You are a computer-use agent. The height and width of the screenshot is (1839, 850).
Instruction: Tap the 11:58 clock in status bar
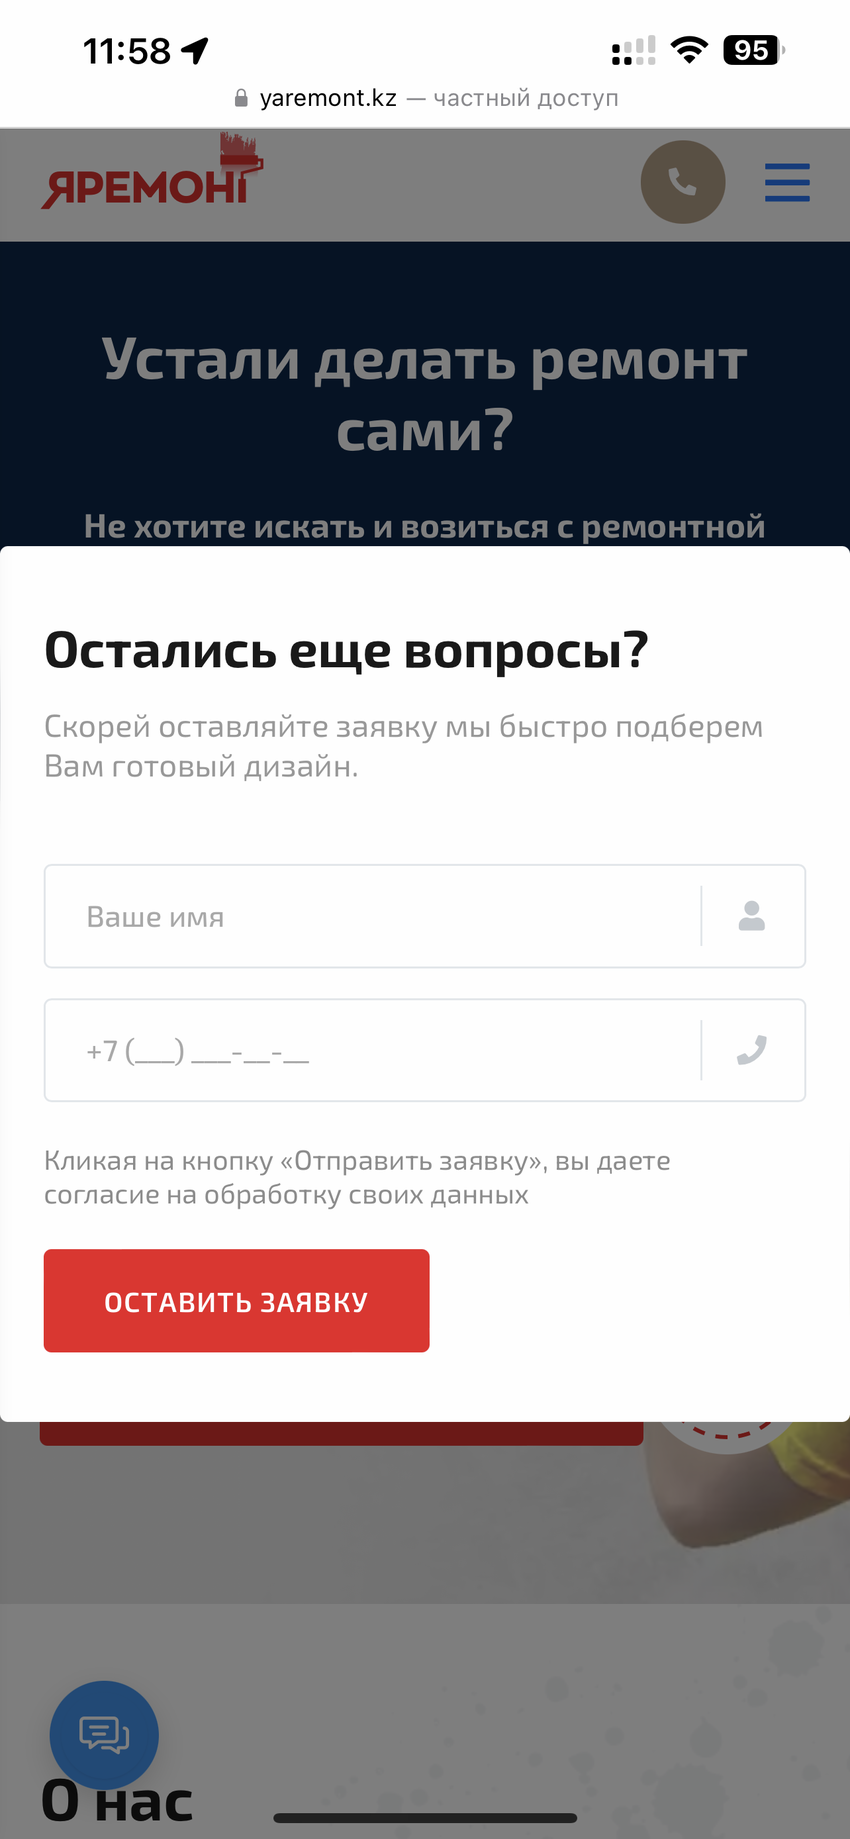pos(127,50)
